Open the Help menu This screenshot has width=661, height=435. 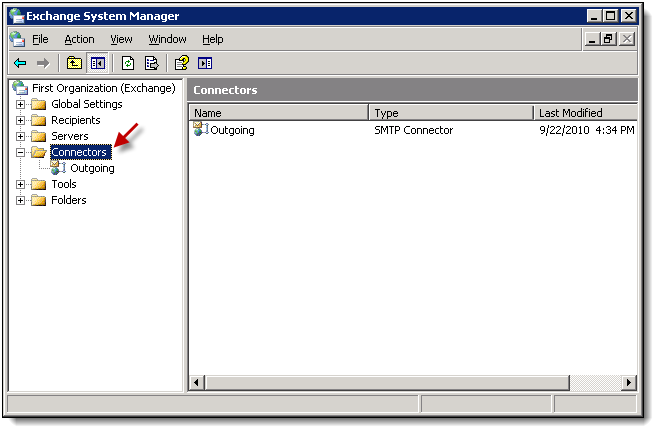[212, 39]
